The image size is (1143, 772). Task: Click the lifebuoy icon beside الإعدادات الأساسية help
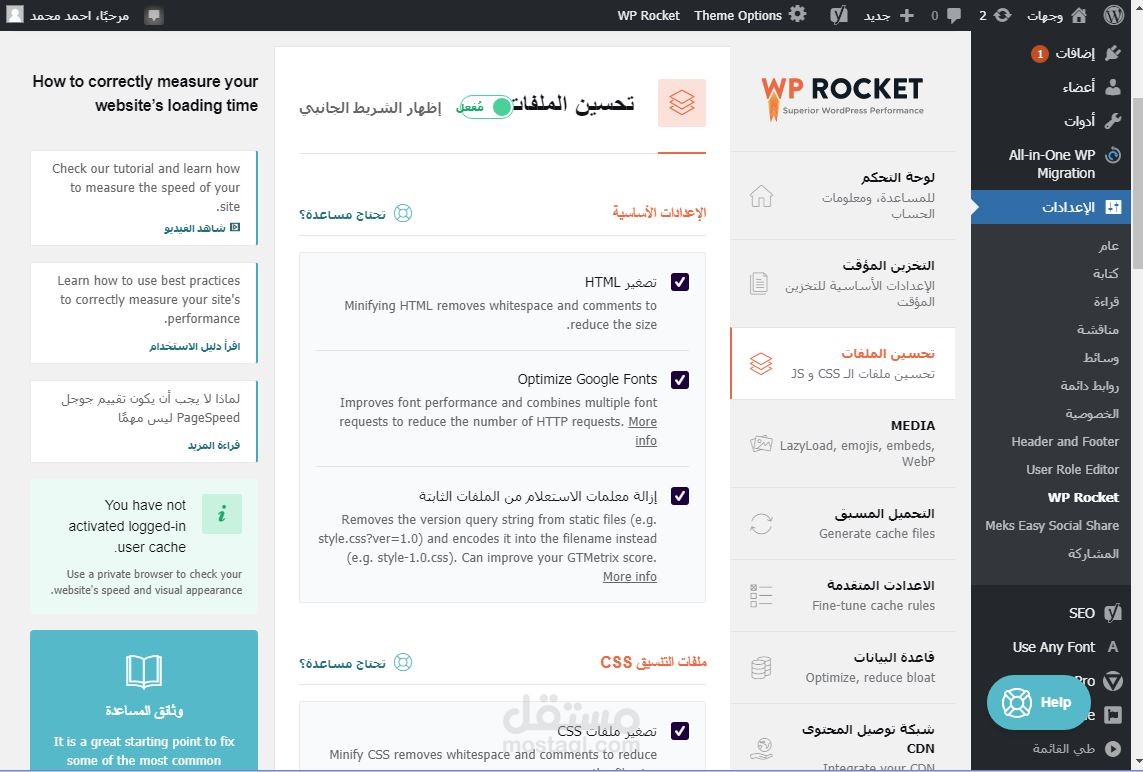pyautogui.click(x=403, y=213)
